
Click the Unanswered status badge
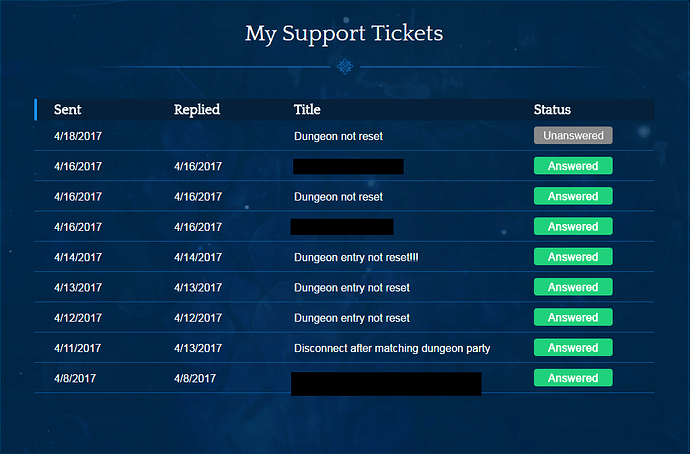click(572, 135)
